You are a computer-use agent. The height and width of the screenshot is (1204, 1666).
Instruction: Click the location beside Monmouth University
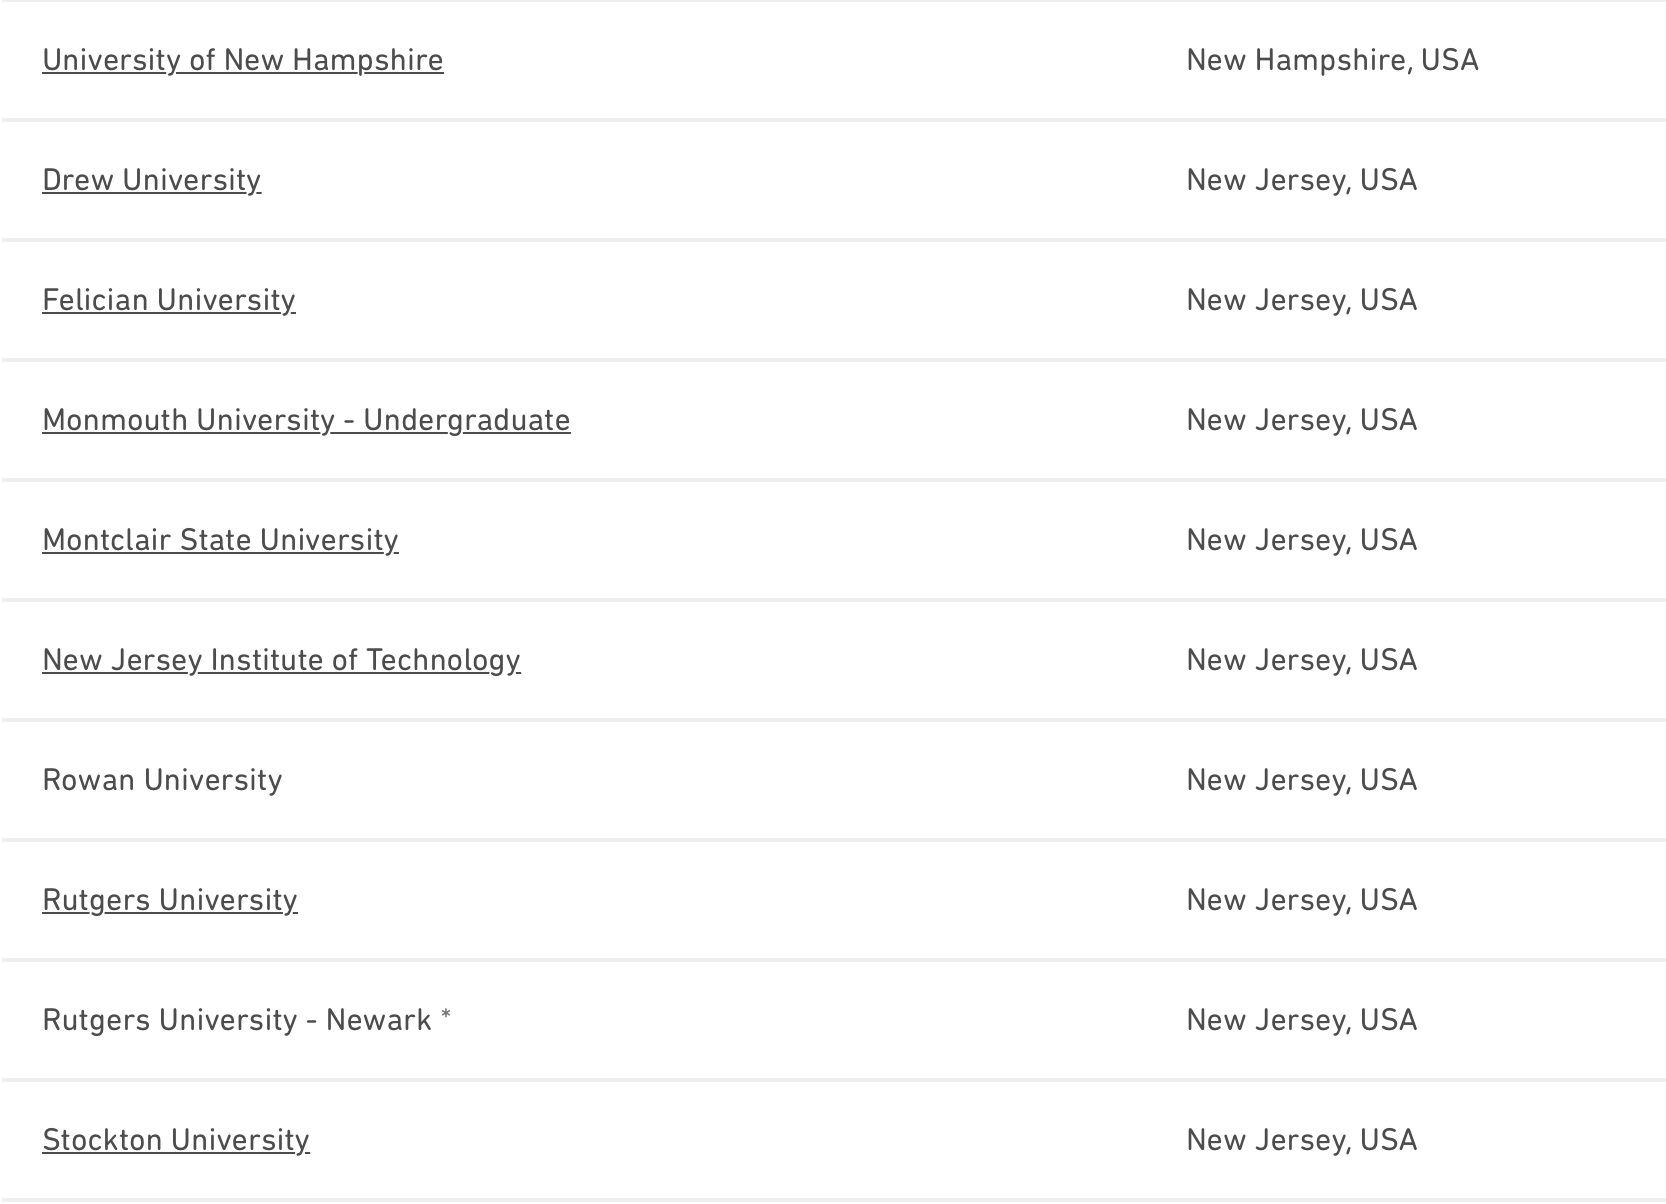pyautogui.click(x=1301, y=420)
